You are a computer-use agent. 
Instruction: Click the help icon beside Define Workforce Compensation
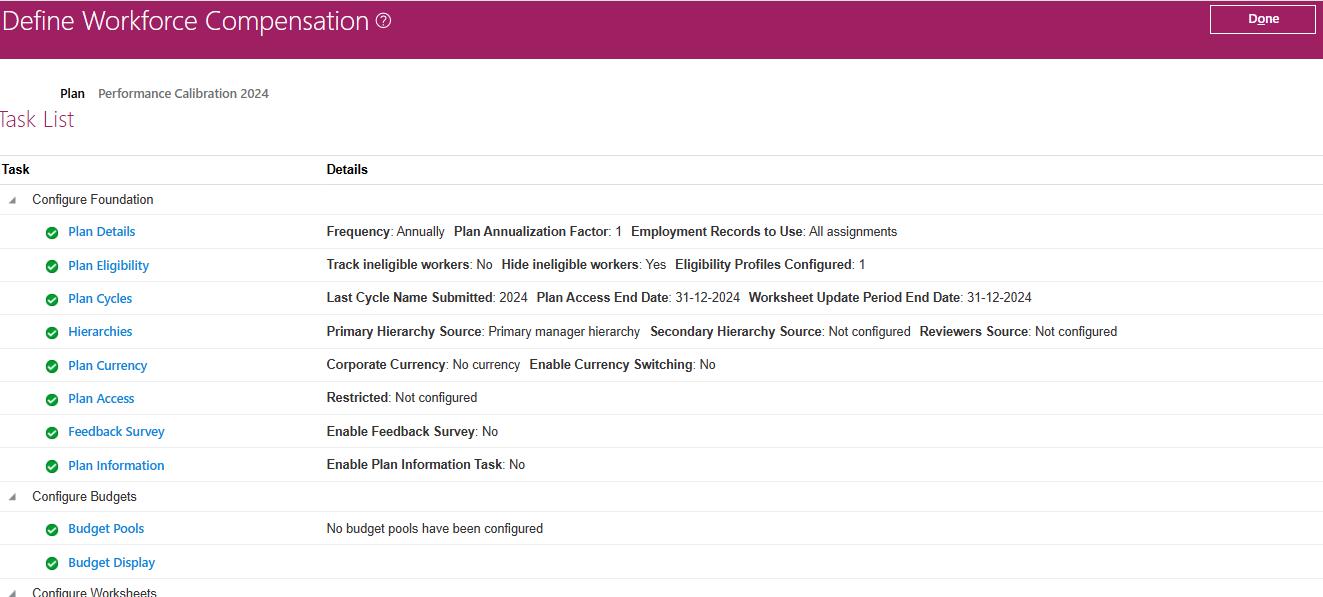click(383, 21)
